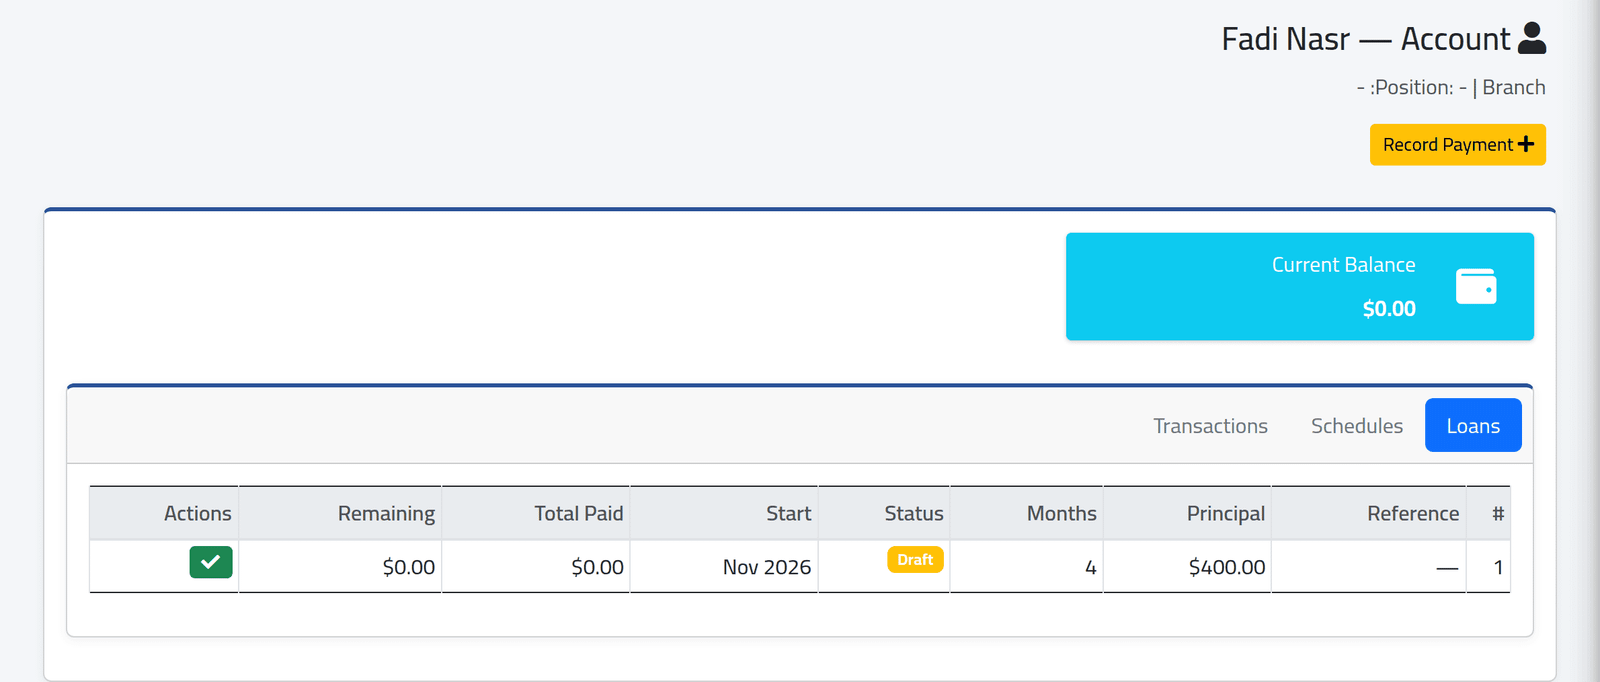The height and width of the screenshot is (682, 1600).
Task: Click the Position and Branch subtitle text
Action: 1451,87
